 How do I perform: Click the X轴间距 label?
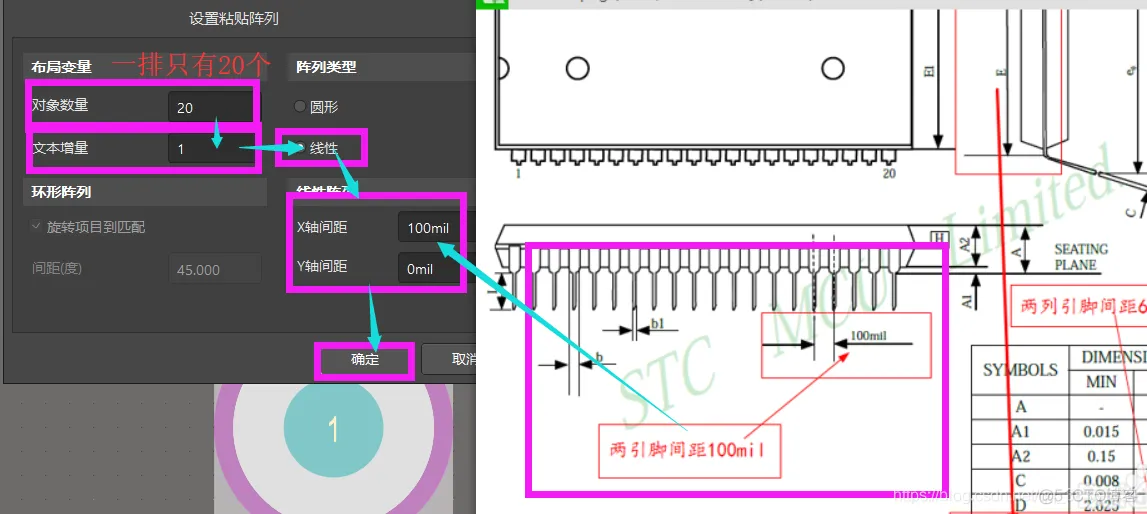(x=322, y=227)
